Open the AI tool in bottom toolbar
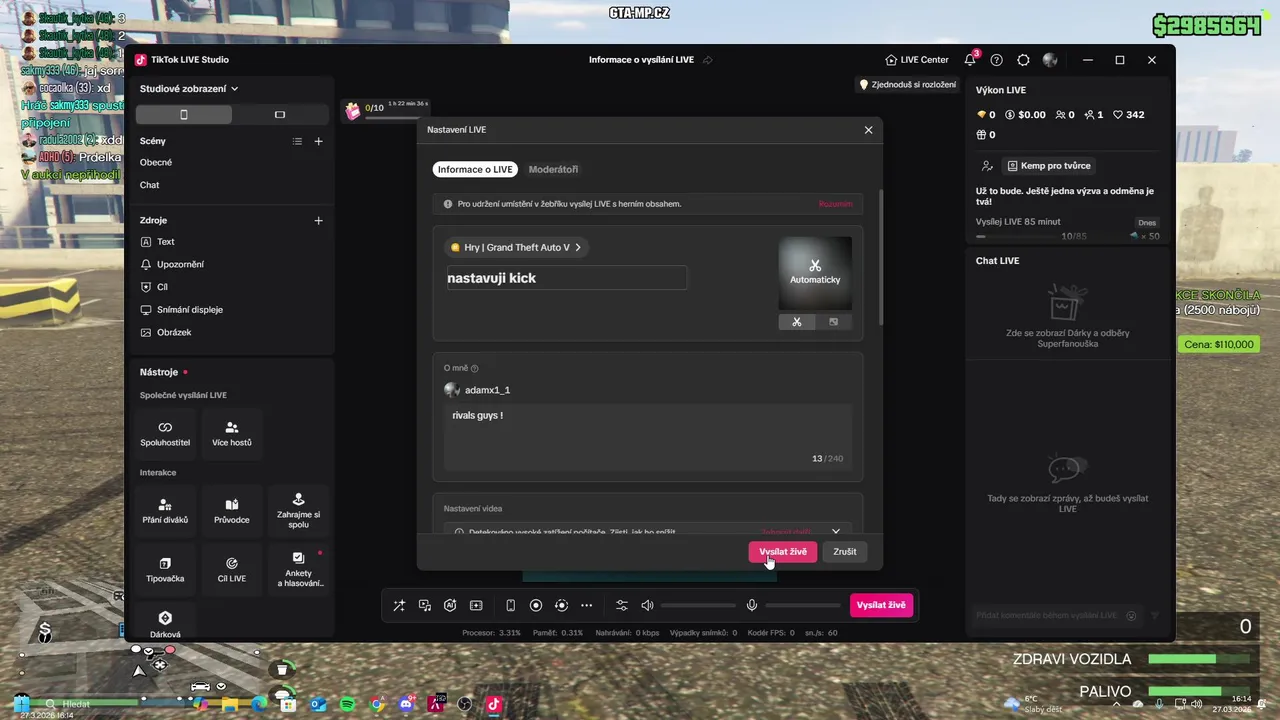Image resolution: width=1280 pixels, height=720 pixels. (450, 605)
